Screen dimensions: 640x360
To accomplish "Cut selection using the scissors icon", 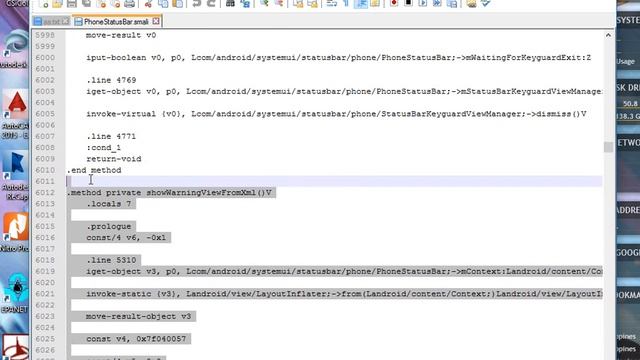I will pyautogui.click(x=148, y=4).
